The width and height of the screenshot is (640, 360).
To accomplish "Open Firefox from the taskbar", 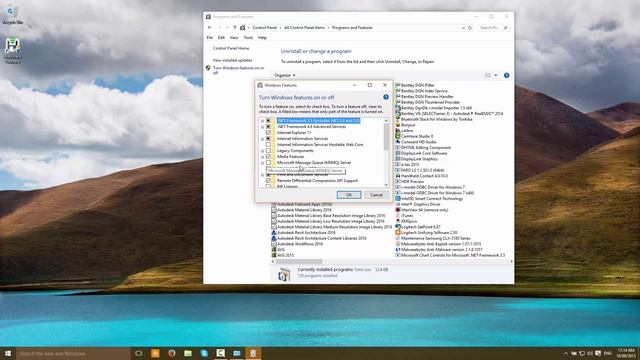I will click(x=171, y=353).
